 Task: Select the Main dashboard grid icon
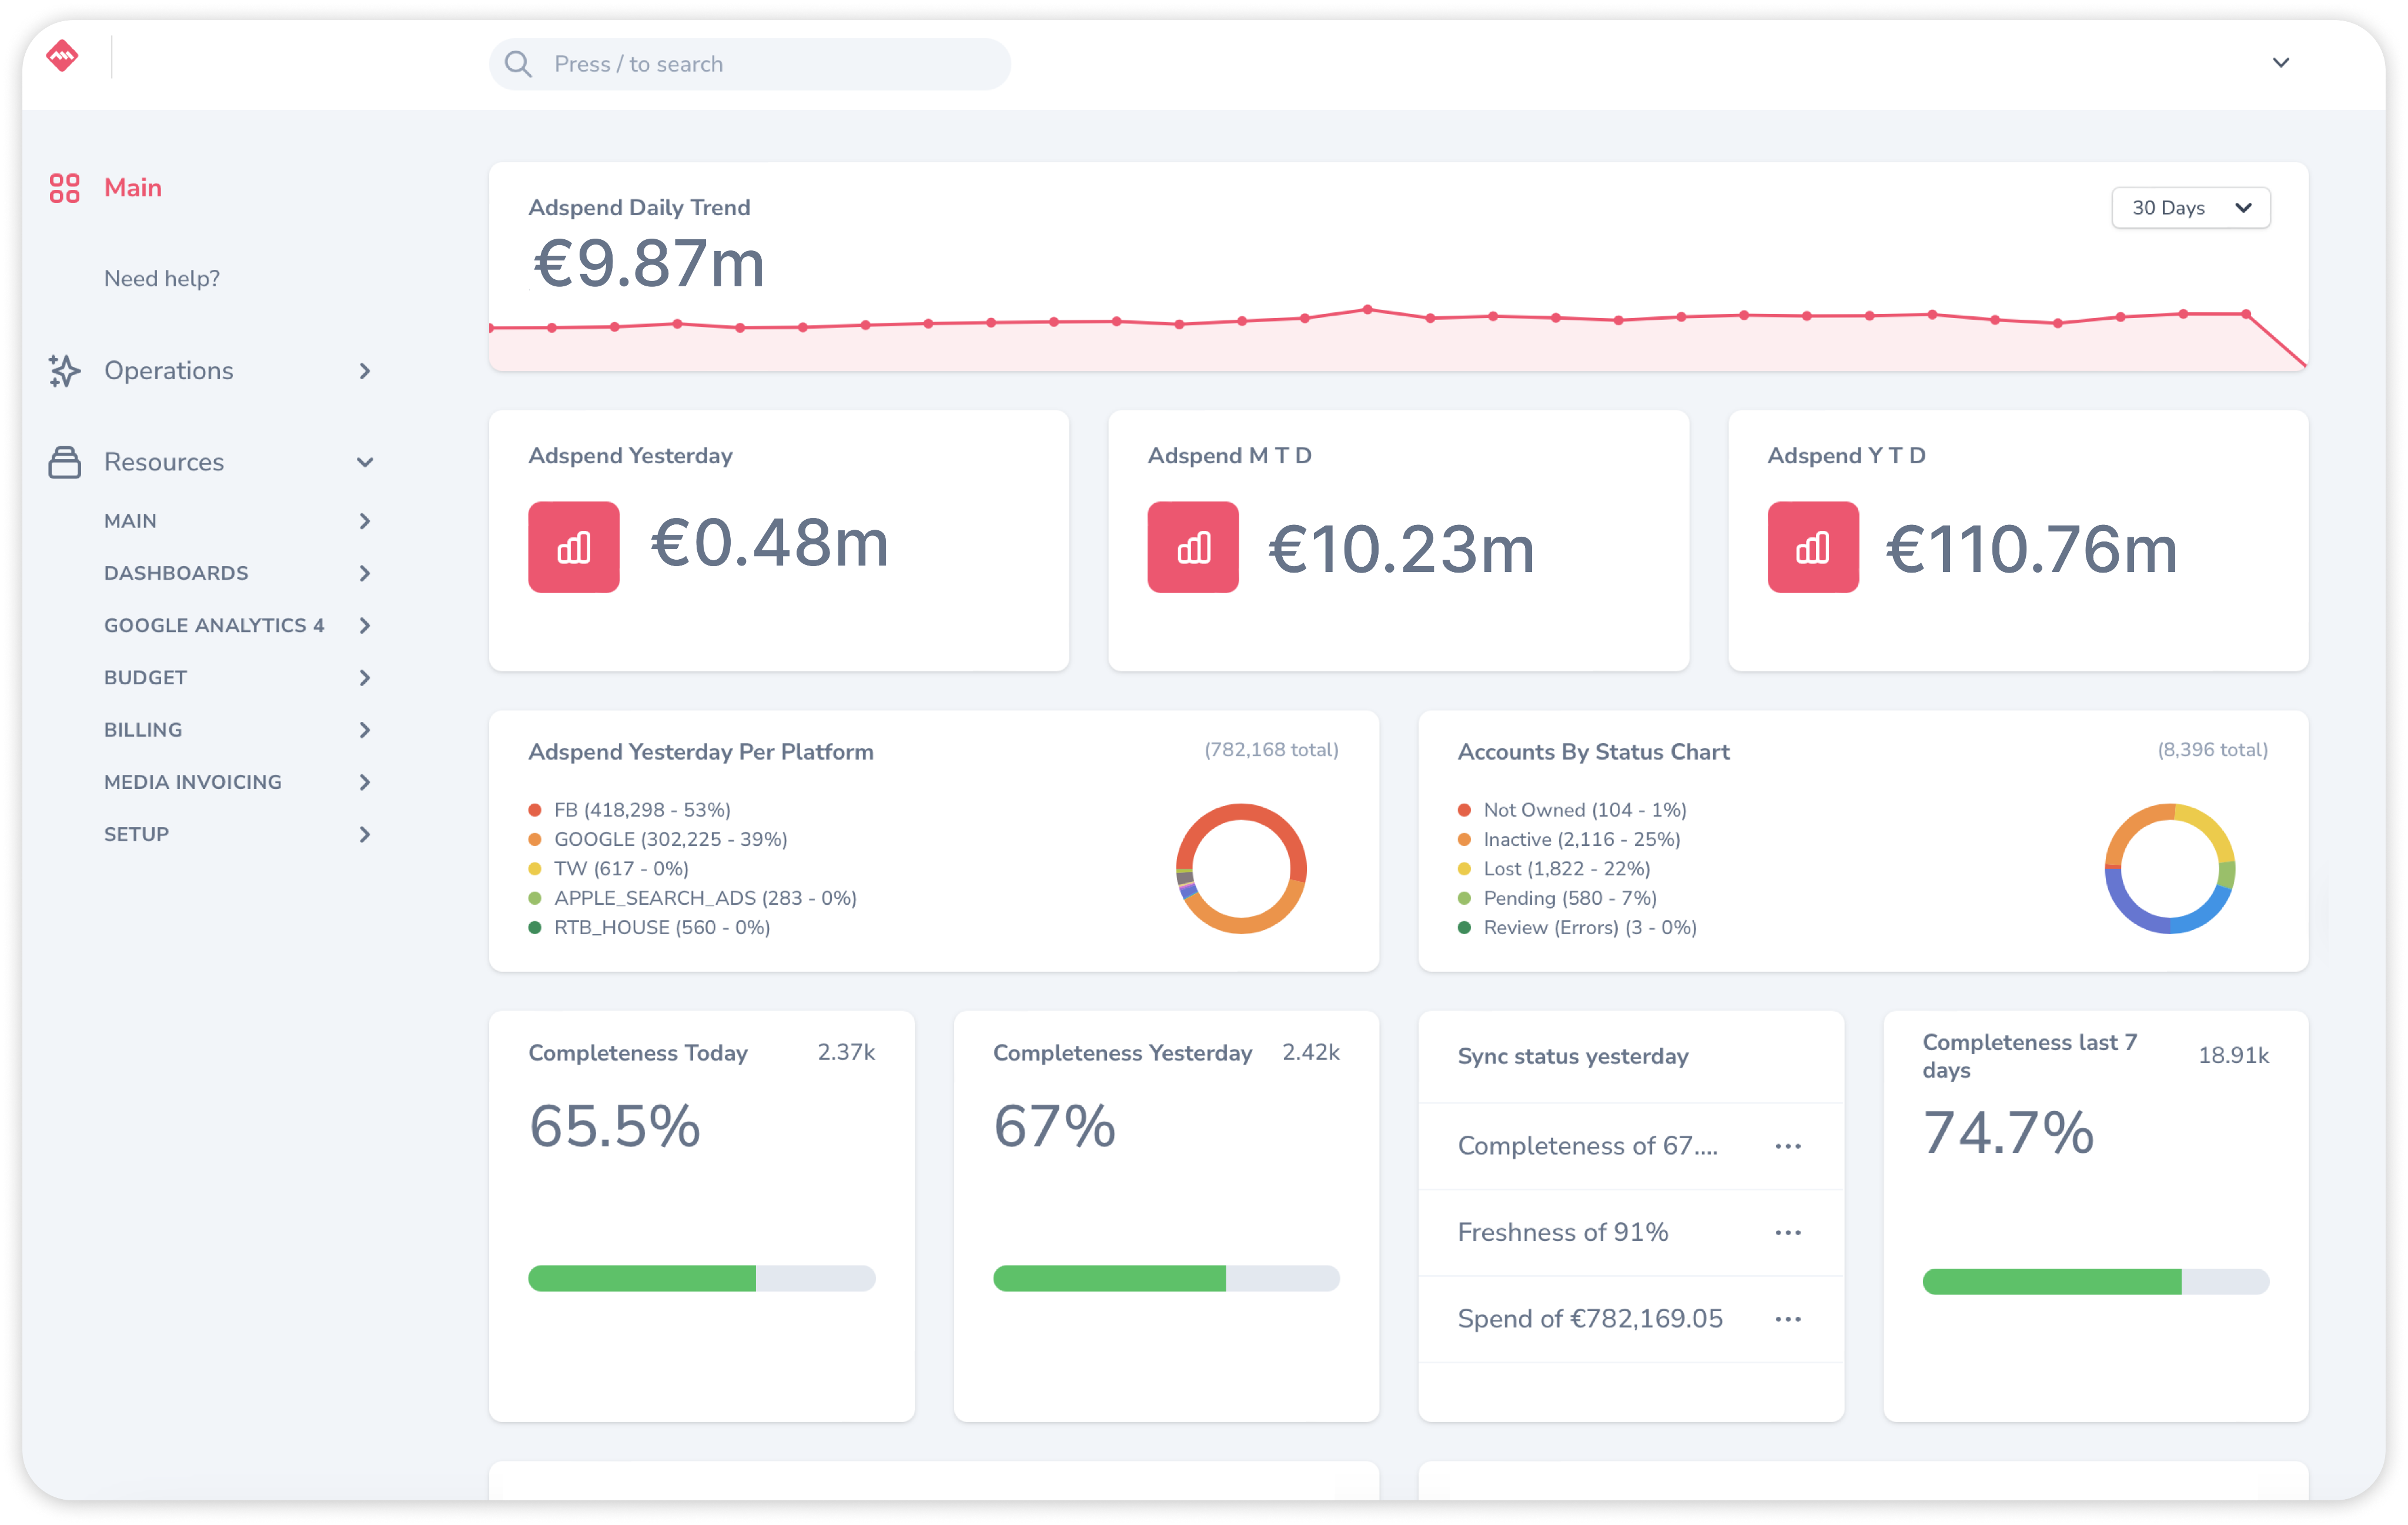[x=64, y=188]
